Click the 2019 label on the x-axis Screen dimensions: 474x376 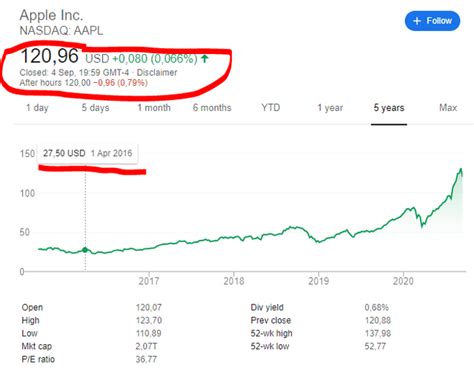click(x=319, y=281)
